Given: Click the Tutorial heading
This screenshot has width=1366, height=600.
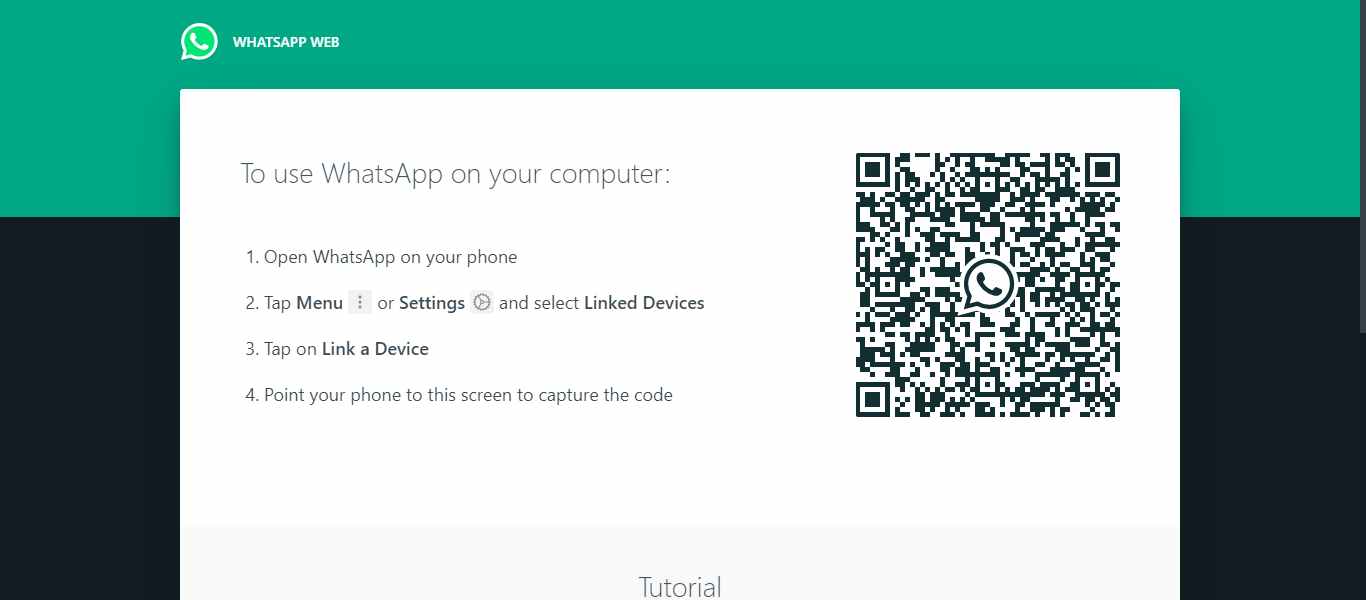Looking at the screenshot, I should 680,587.
